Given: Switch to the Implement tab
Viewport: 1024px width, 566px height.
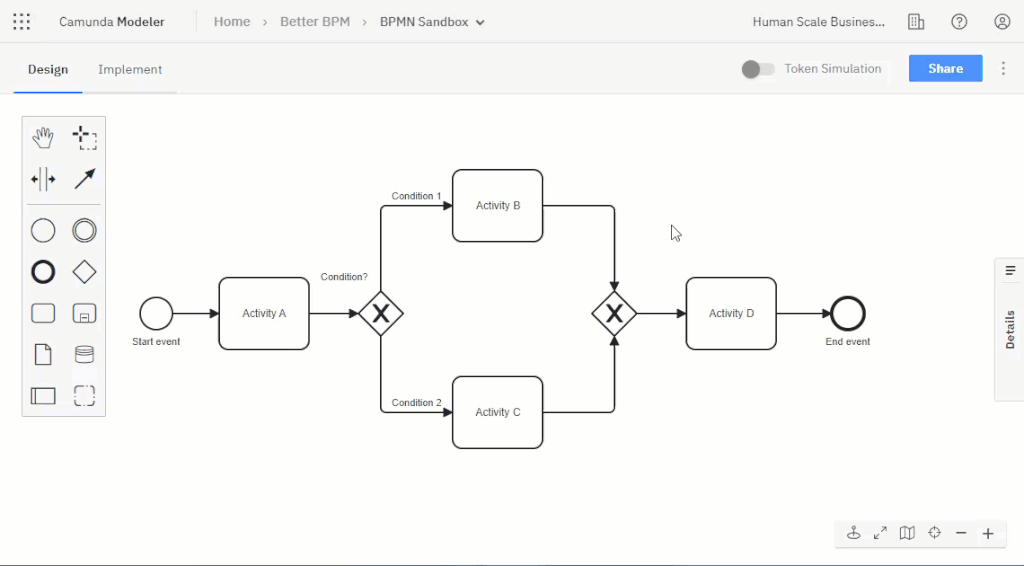Looking at the screenshot, I should [130, 69].
